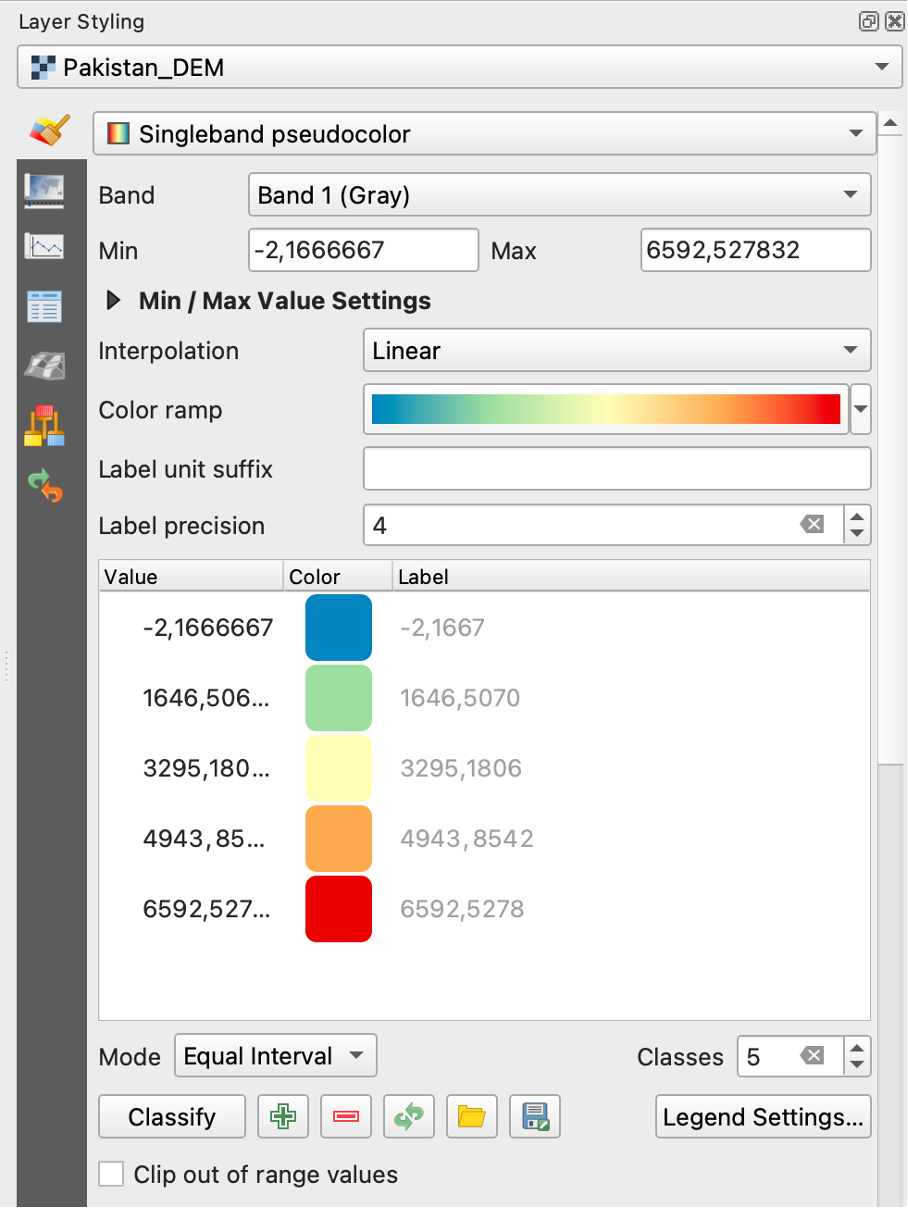Open the style history undo/redo tab
Screen dimensions: 908x1208
[44, 487]
